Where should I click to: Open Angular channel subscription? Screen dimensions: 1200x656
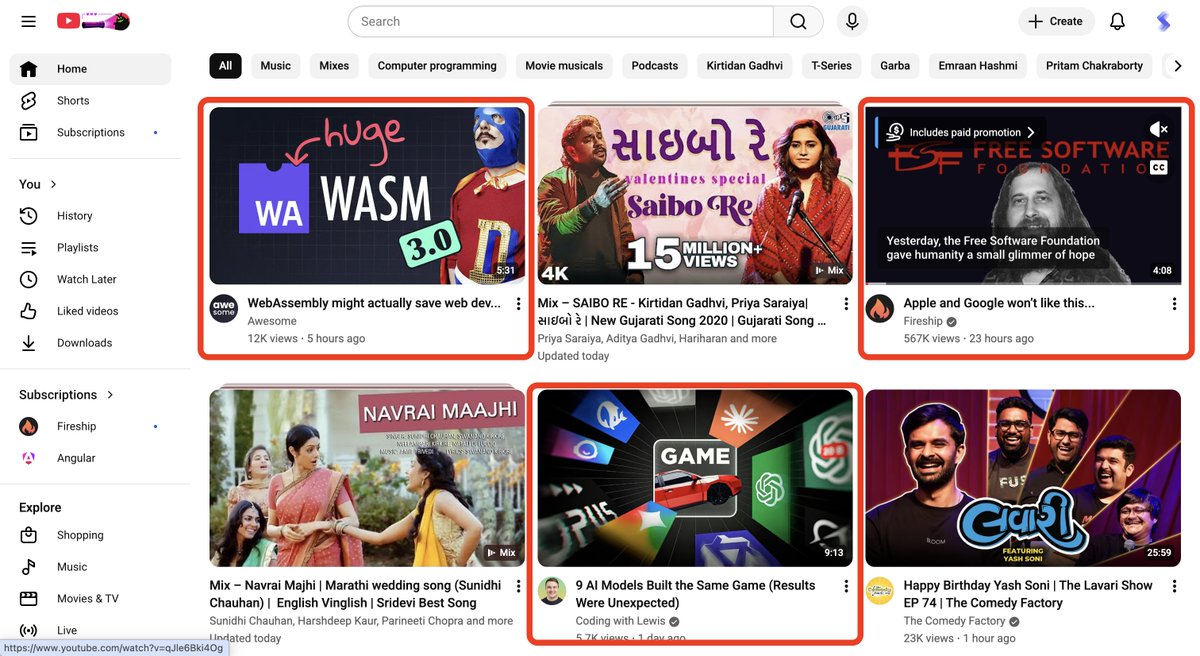tap(91, 458)
